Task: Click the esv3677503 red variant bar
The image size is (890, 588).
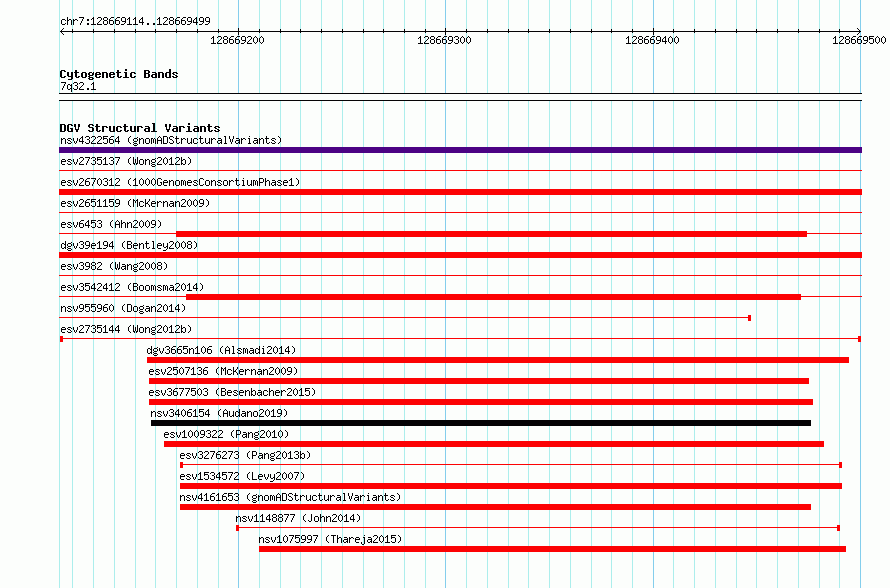Action: 481,402
